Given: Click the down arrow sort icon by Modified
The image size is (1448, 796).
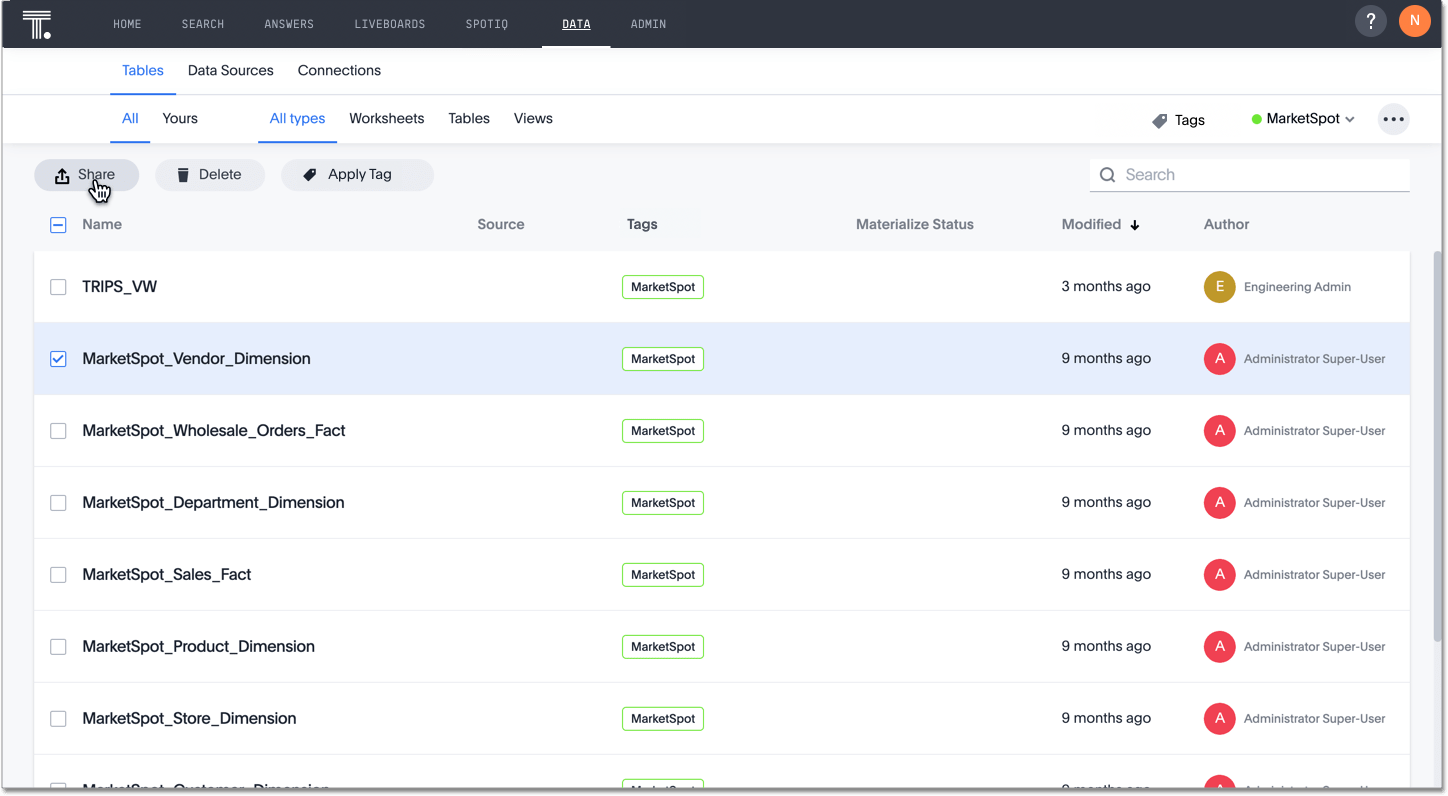Looking at the screenshot, I should tap(1135, 225).
